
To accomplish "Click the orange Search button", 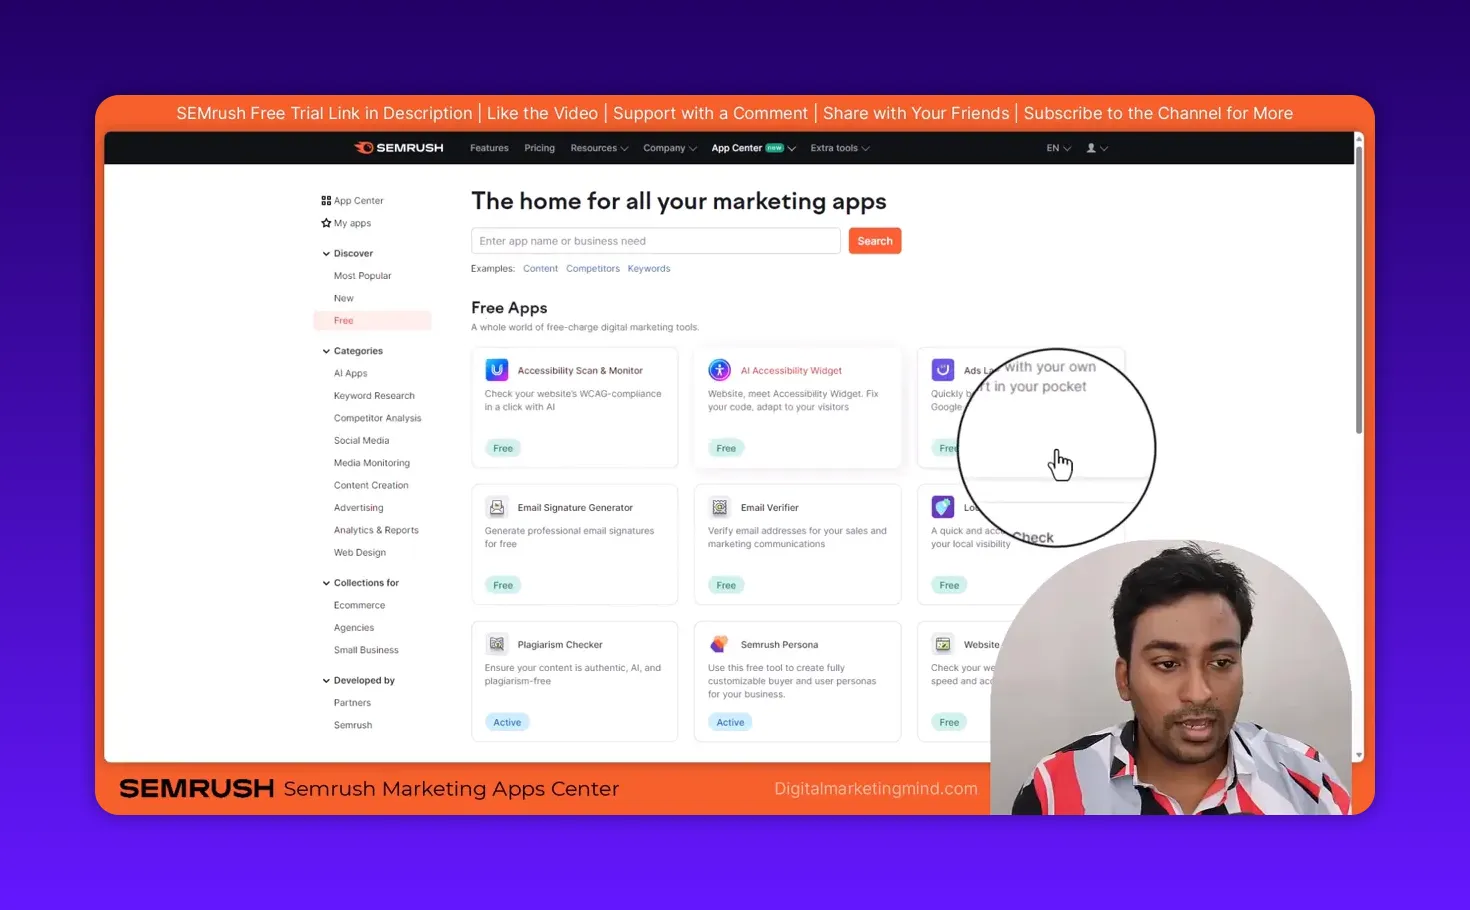I will click(874, 240).
